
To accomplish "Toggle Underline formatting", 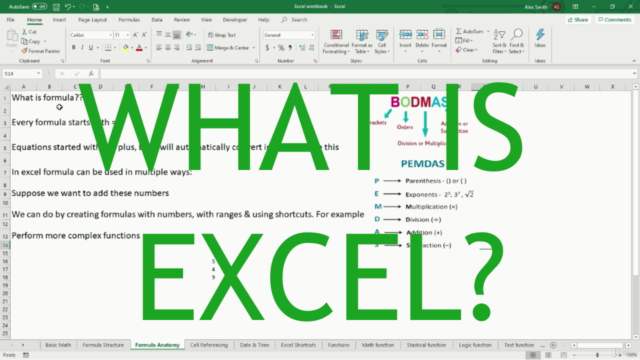I will 91,48.
